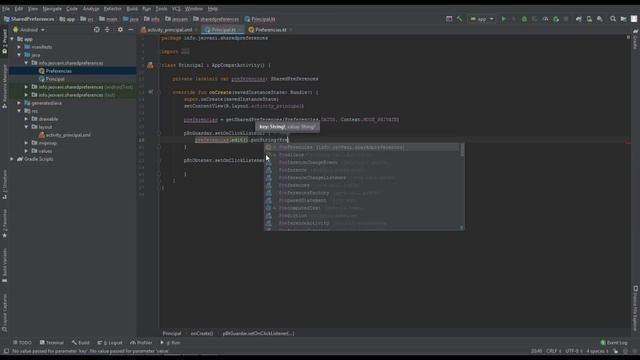Open the Navigate menu

pyautogui.click(x=52, y=9)
